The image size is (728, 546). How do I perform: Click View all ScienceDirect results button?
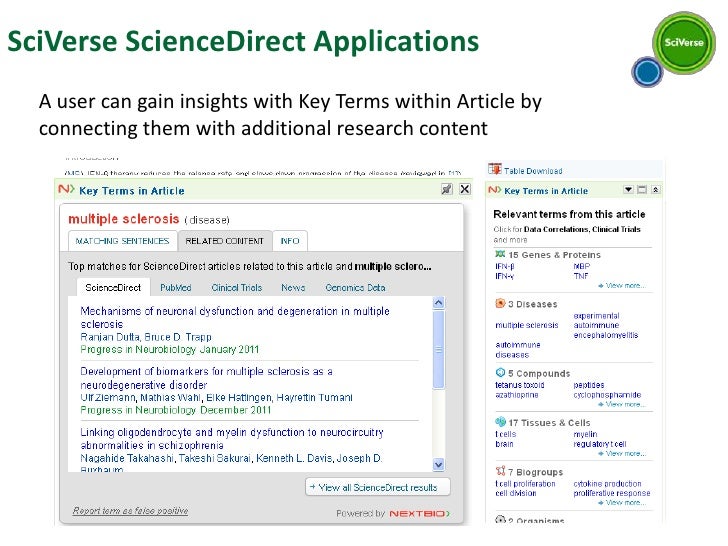pos(377,487)
